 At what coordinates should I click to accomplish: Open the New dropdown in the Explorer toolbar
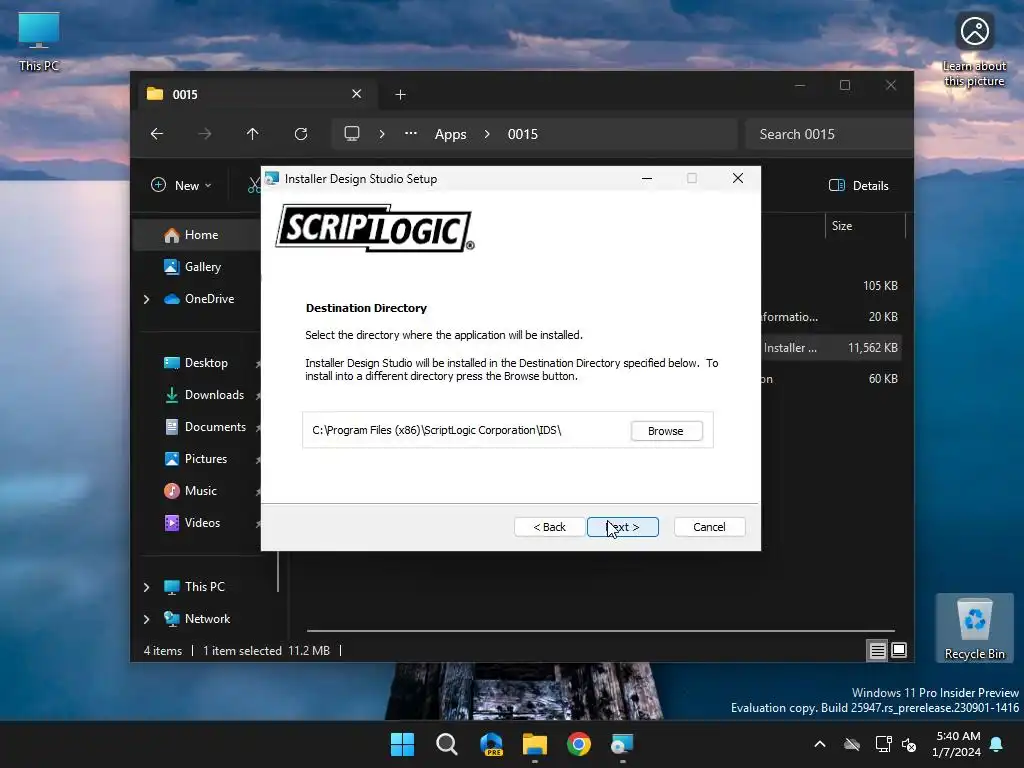pyautogui.click(x=182, y=185)
